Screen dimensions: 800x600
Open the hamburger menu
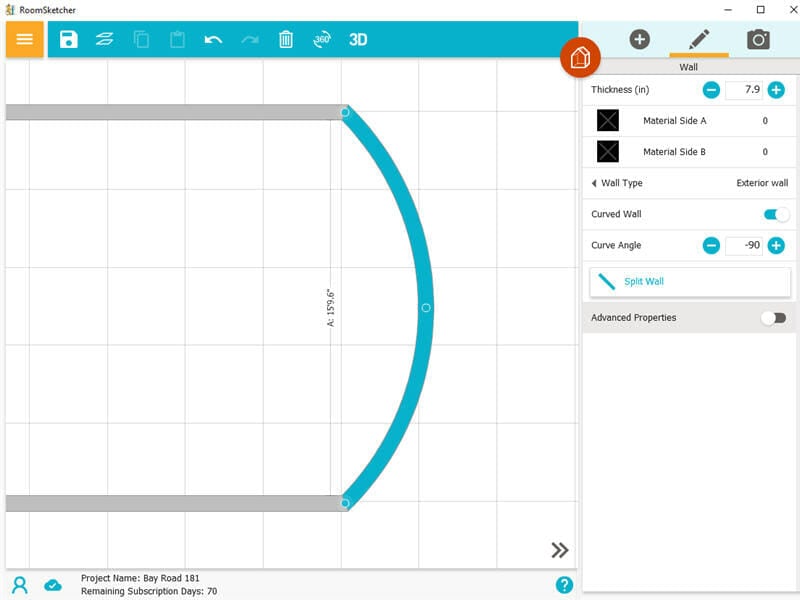point(24,40)
